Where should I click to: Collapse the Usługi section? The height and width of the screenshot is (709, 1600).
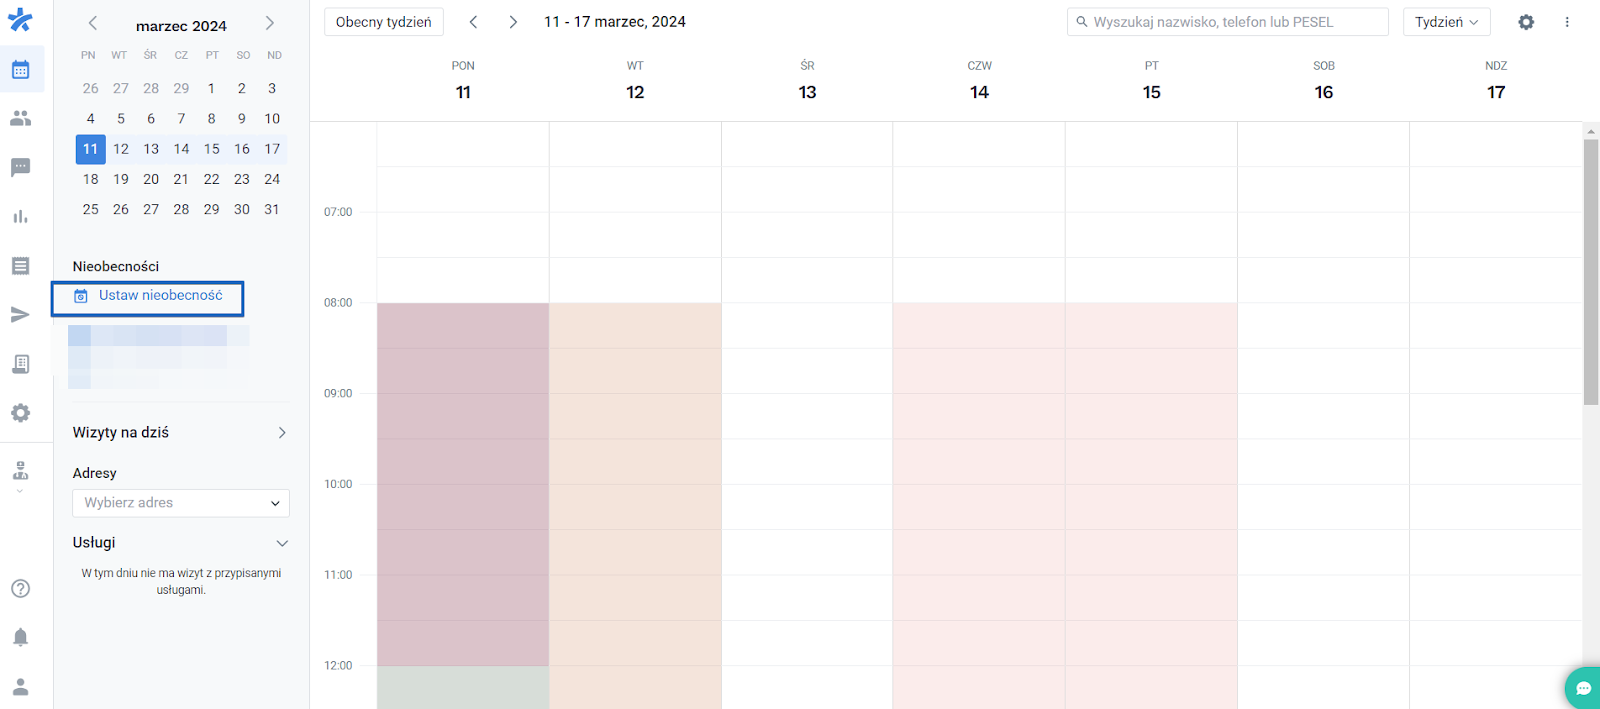point(282,543)
